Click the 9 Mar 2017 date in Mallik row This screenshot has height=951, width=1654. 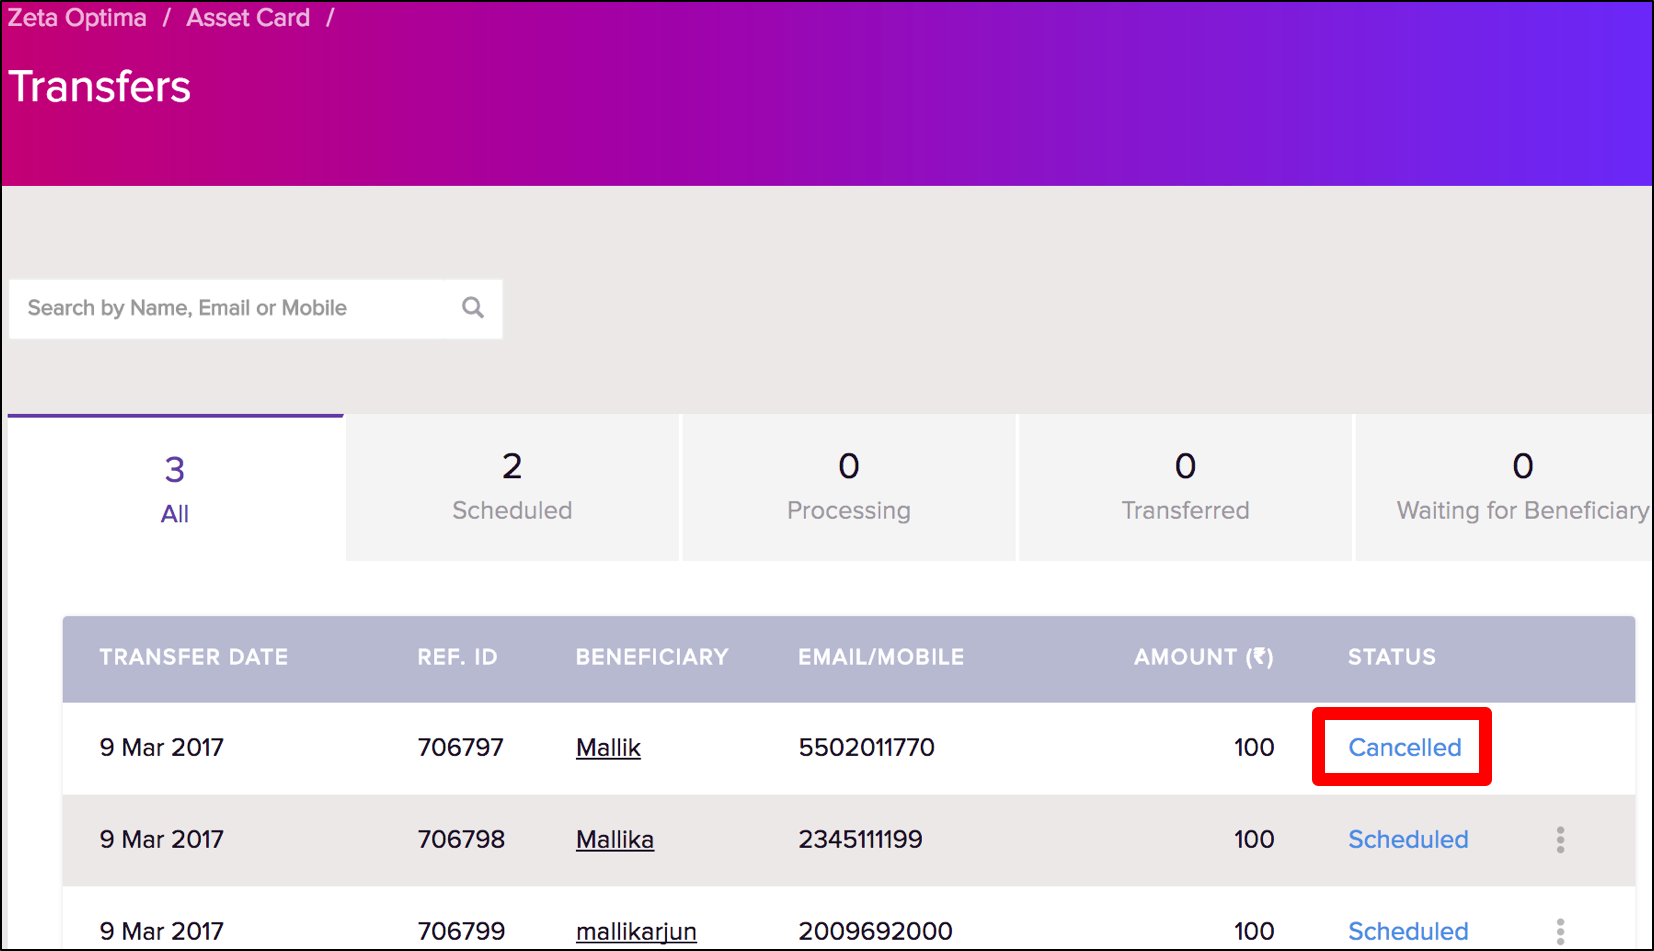click(162, 748)
